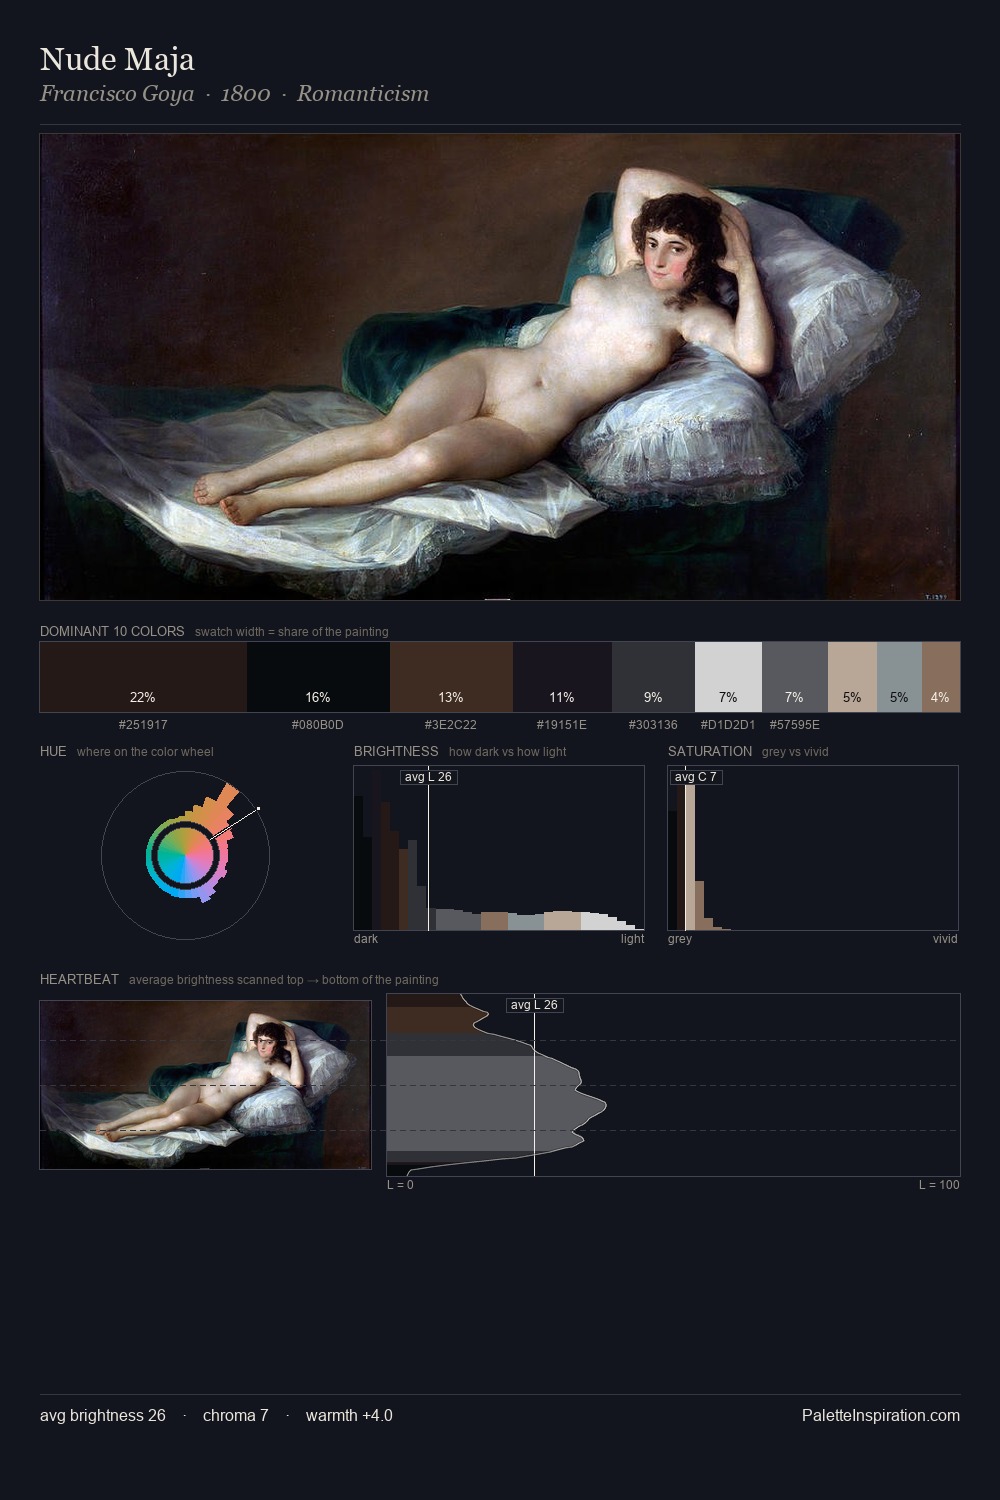1000x1500 pixels.
Task: Click the '#251917' hex code label
Action: click(143, 725)
